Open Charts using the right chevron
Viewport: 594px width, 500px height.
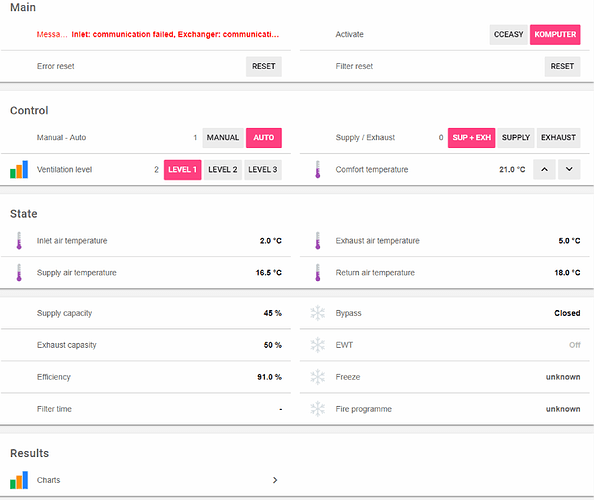pos(275,480)
